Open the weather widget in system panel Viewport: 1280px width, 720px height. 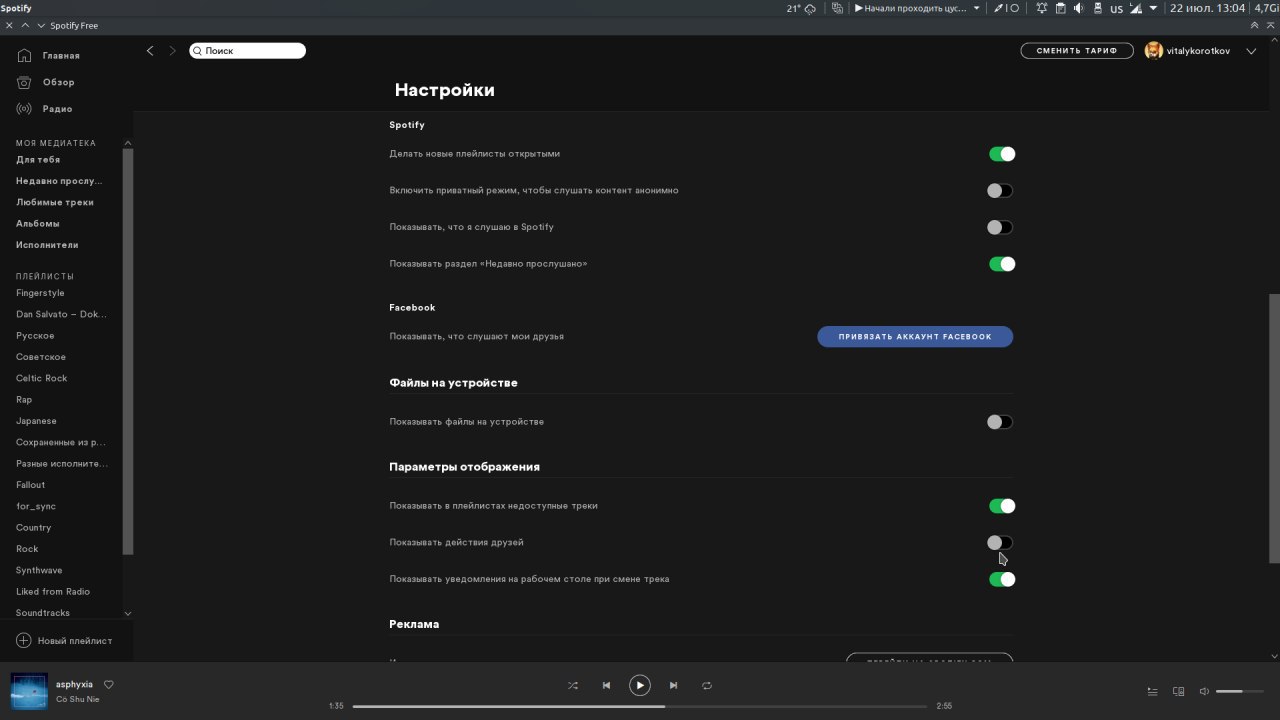801,8
